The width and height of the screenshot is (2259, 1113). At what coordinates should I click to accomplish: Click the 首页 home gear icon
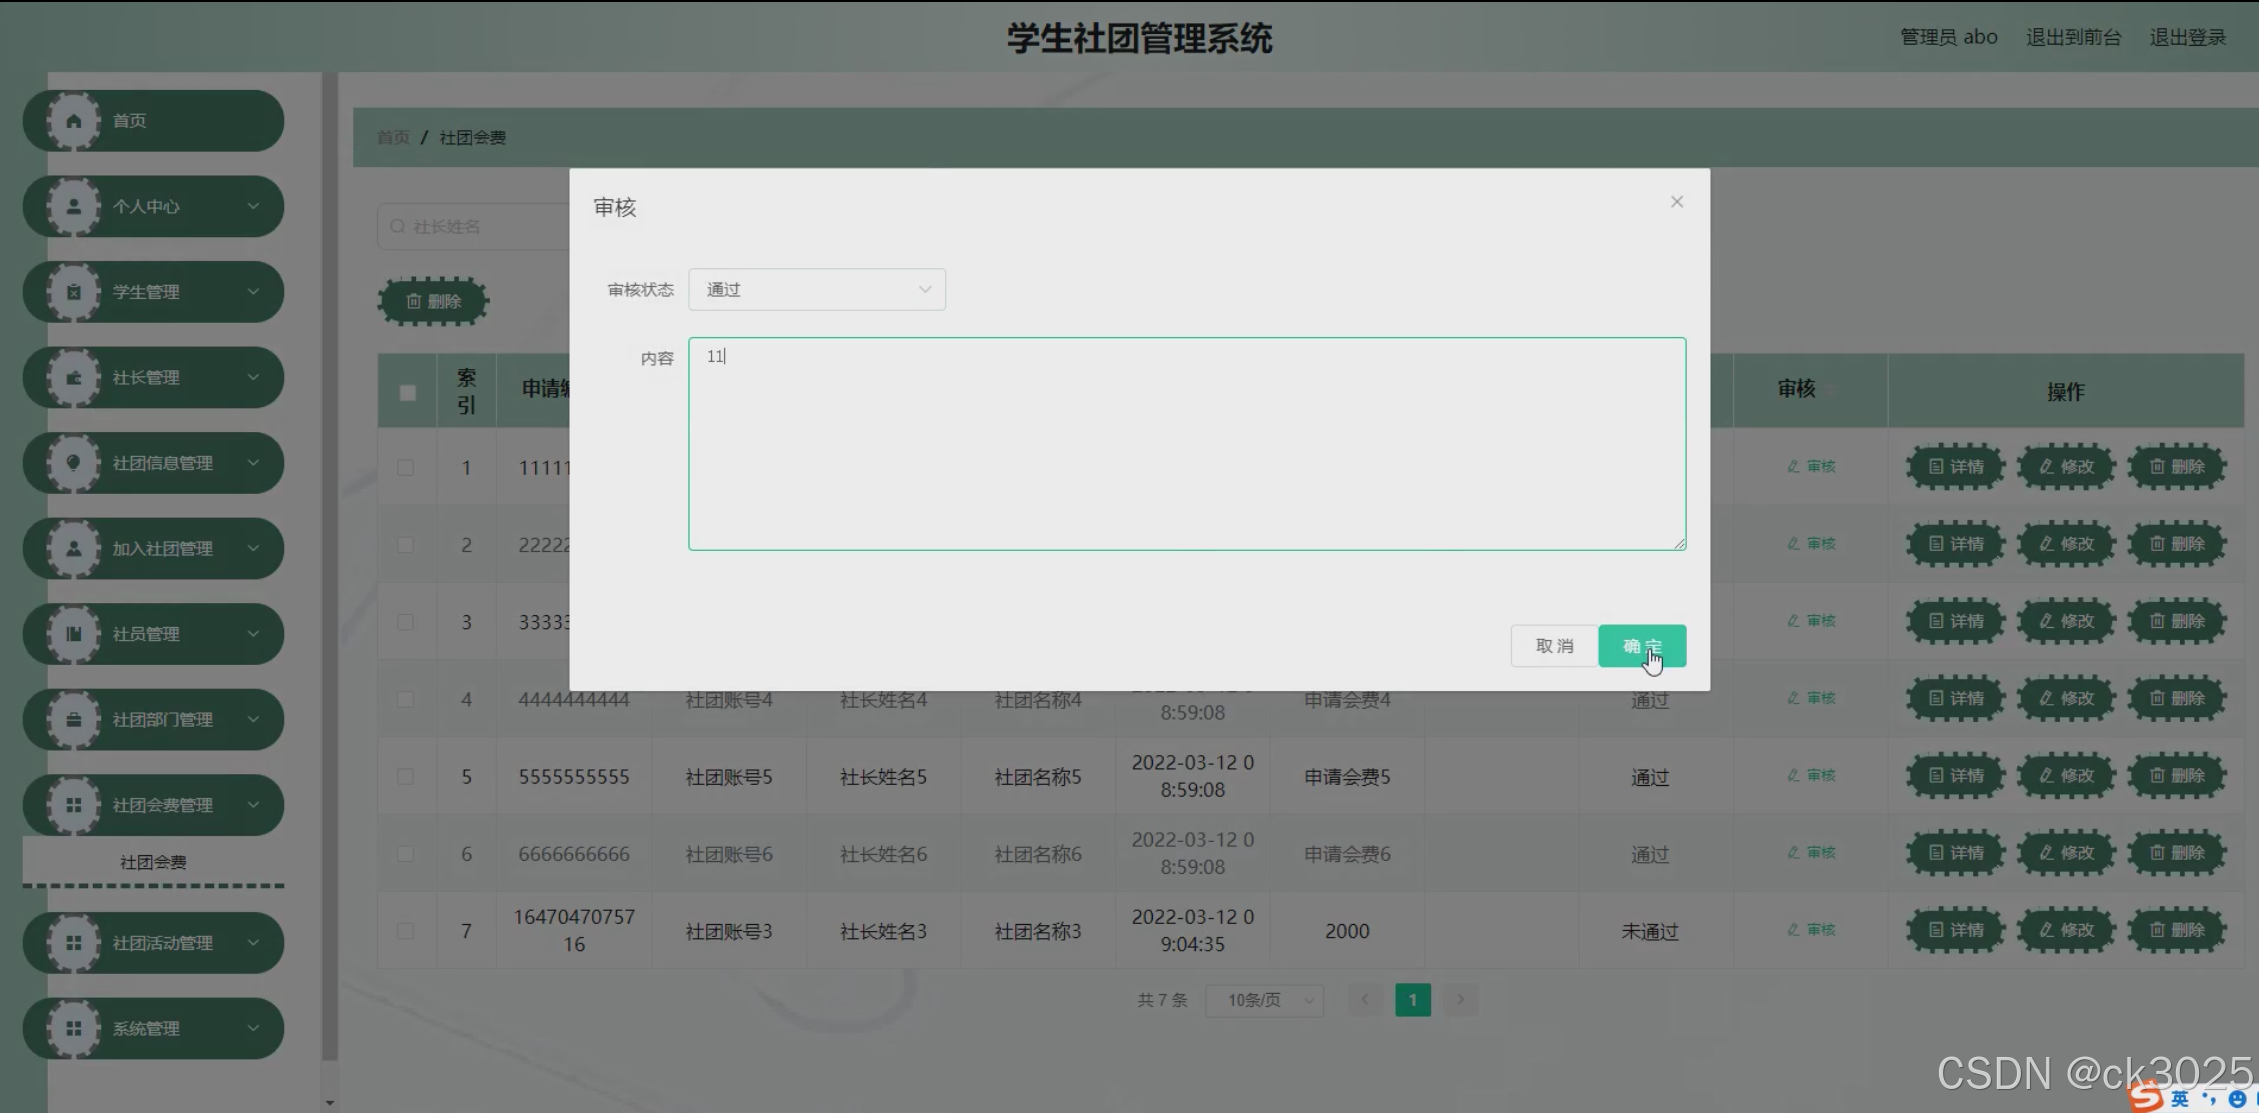pos(74,121)
